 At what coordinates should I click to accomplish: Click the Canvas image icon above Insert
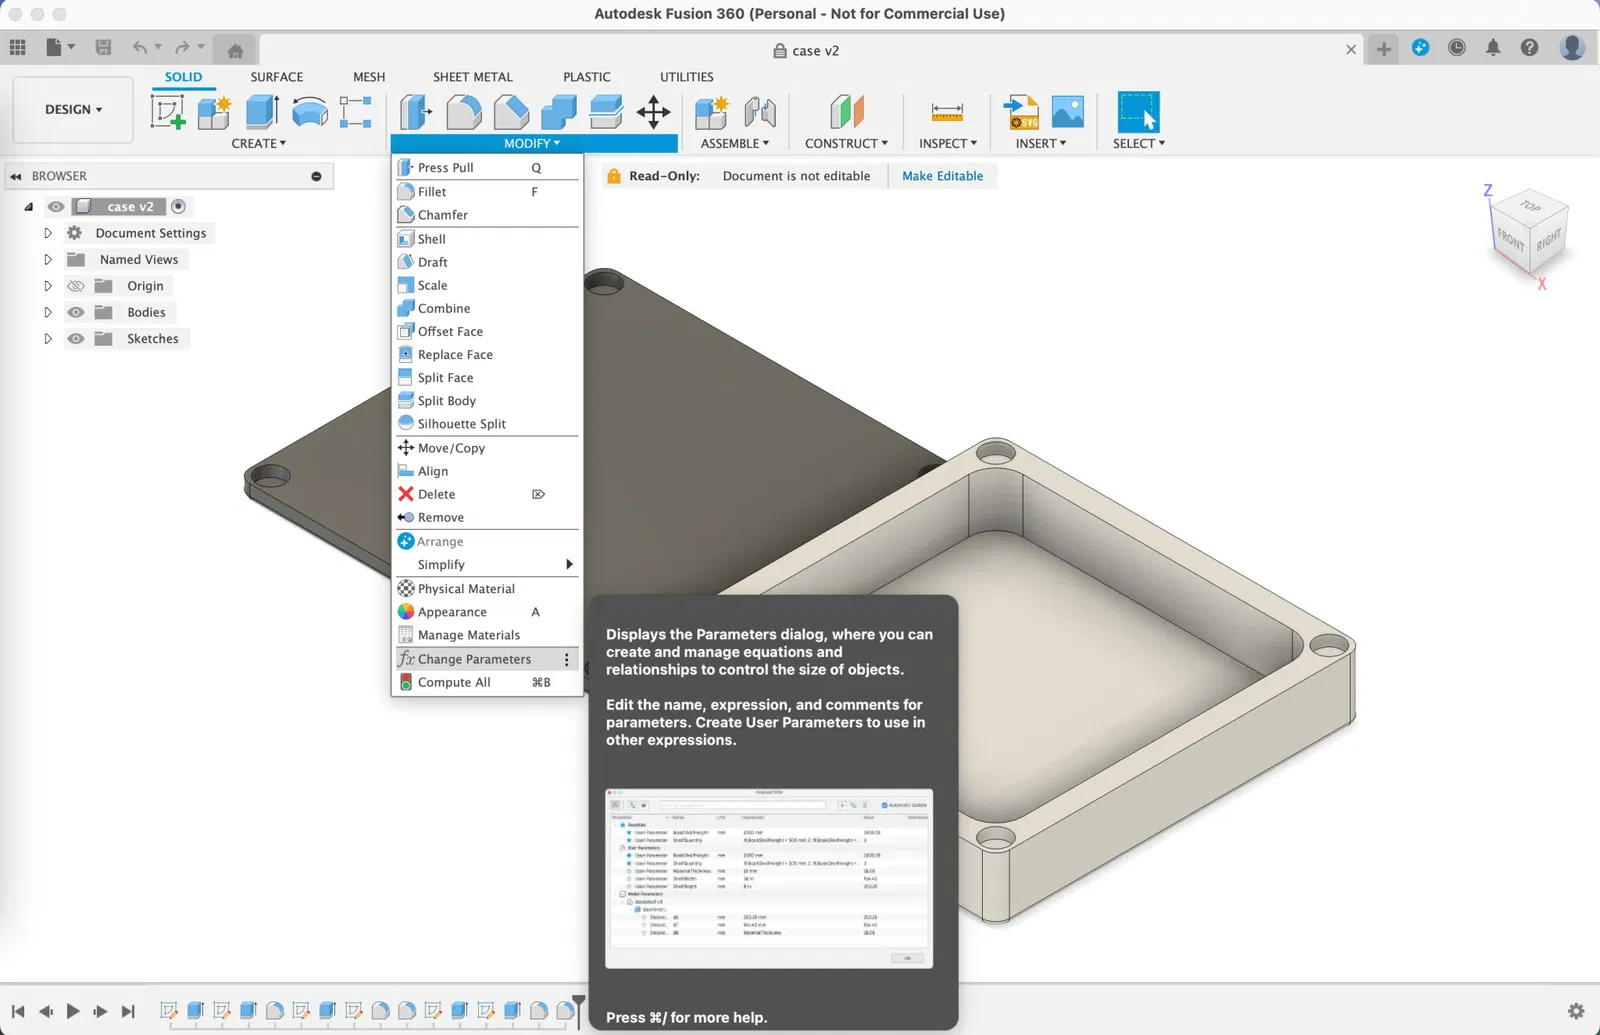point(1068,112)
